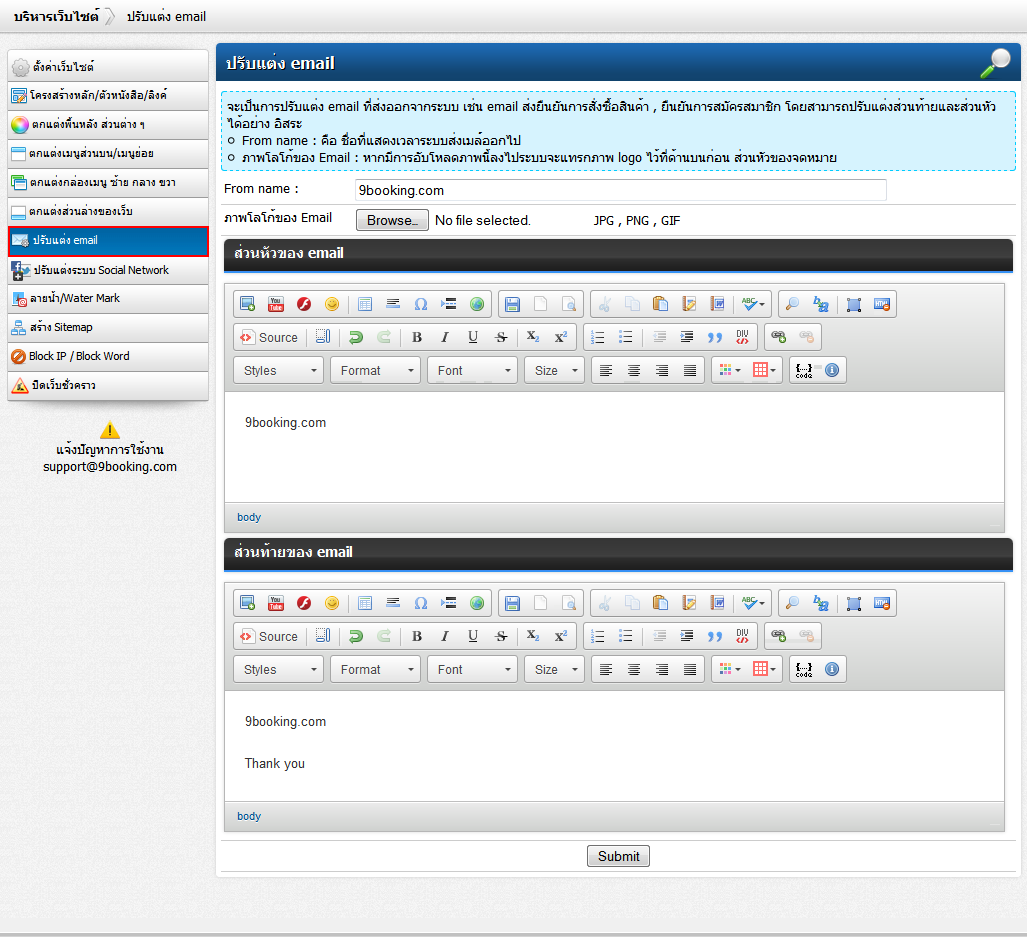This screenshot has height=937, width=1027.
Task: Insert page break in footer editor
Action: point(449,603)
